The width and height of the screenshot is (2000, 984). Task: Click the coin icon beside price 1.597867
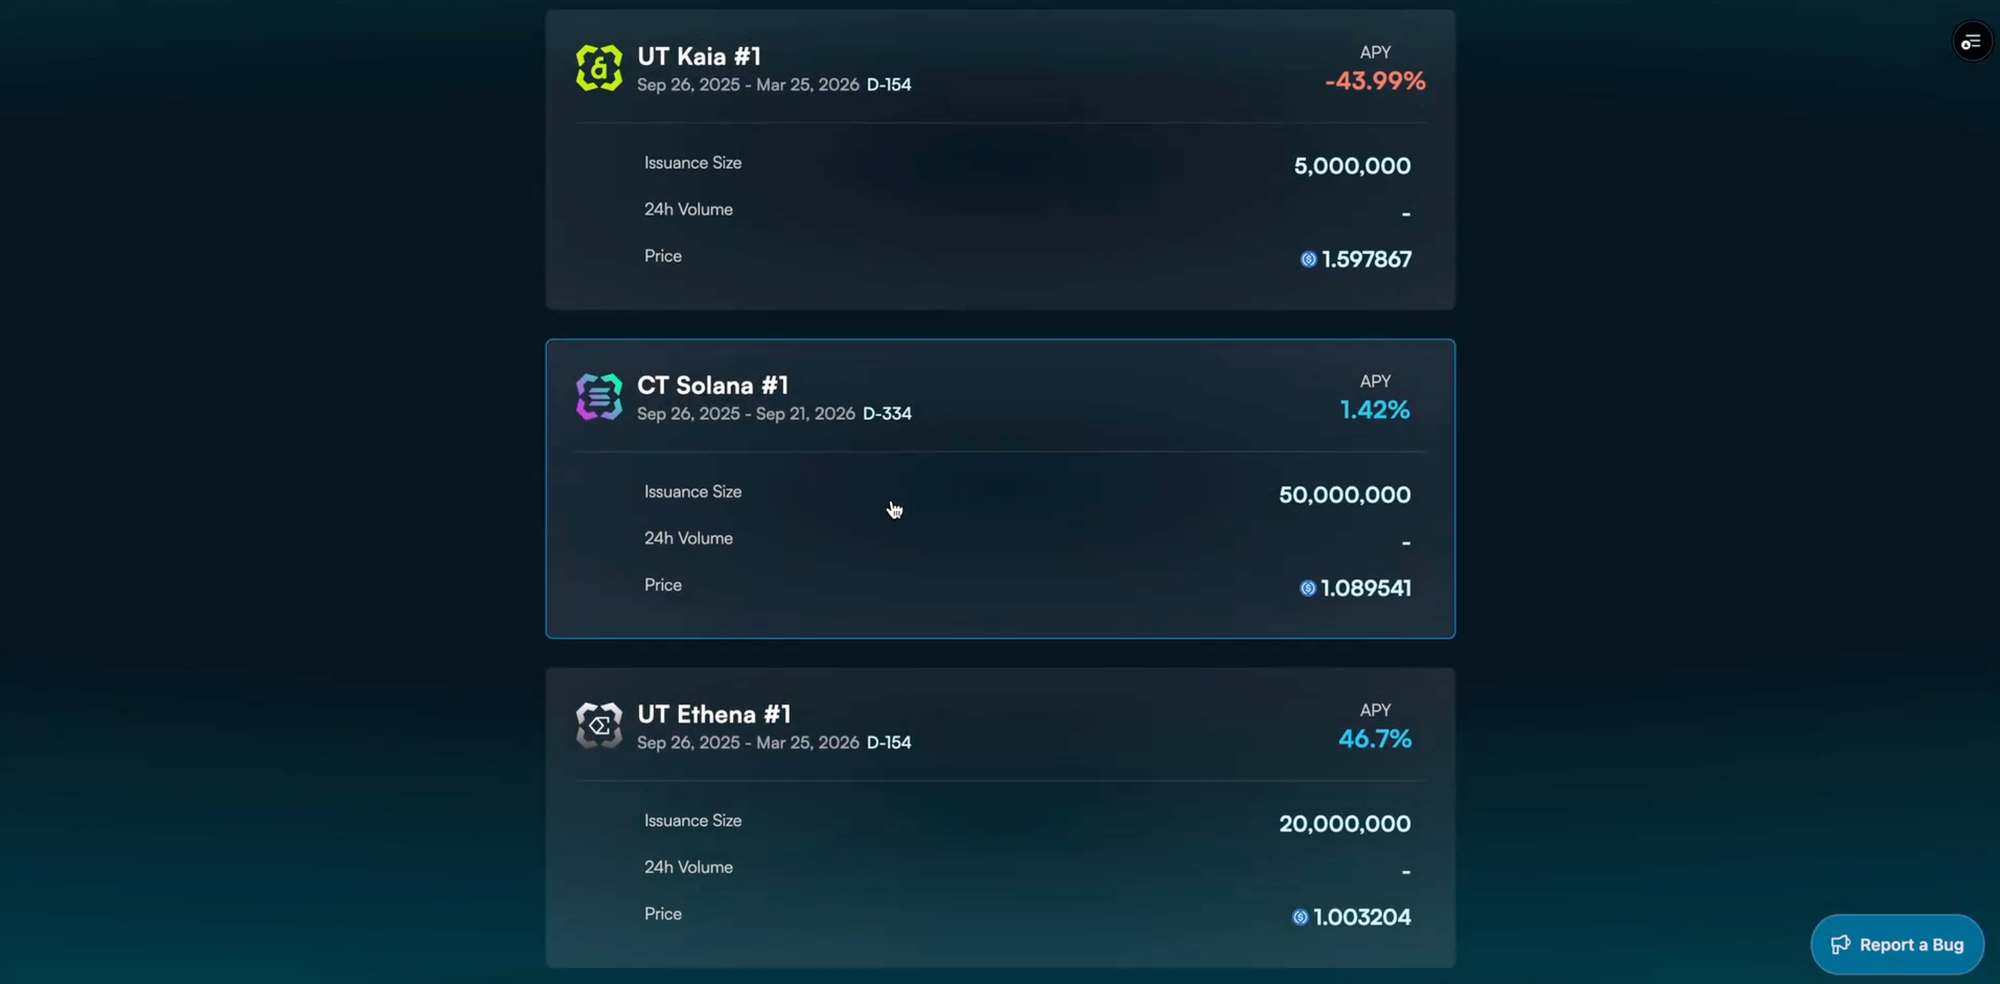[1308, 260]
